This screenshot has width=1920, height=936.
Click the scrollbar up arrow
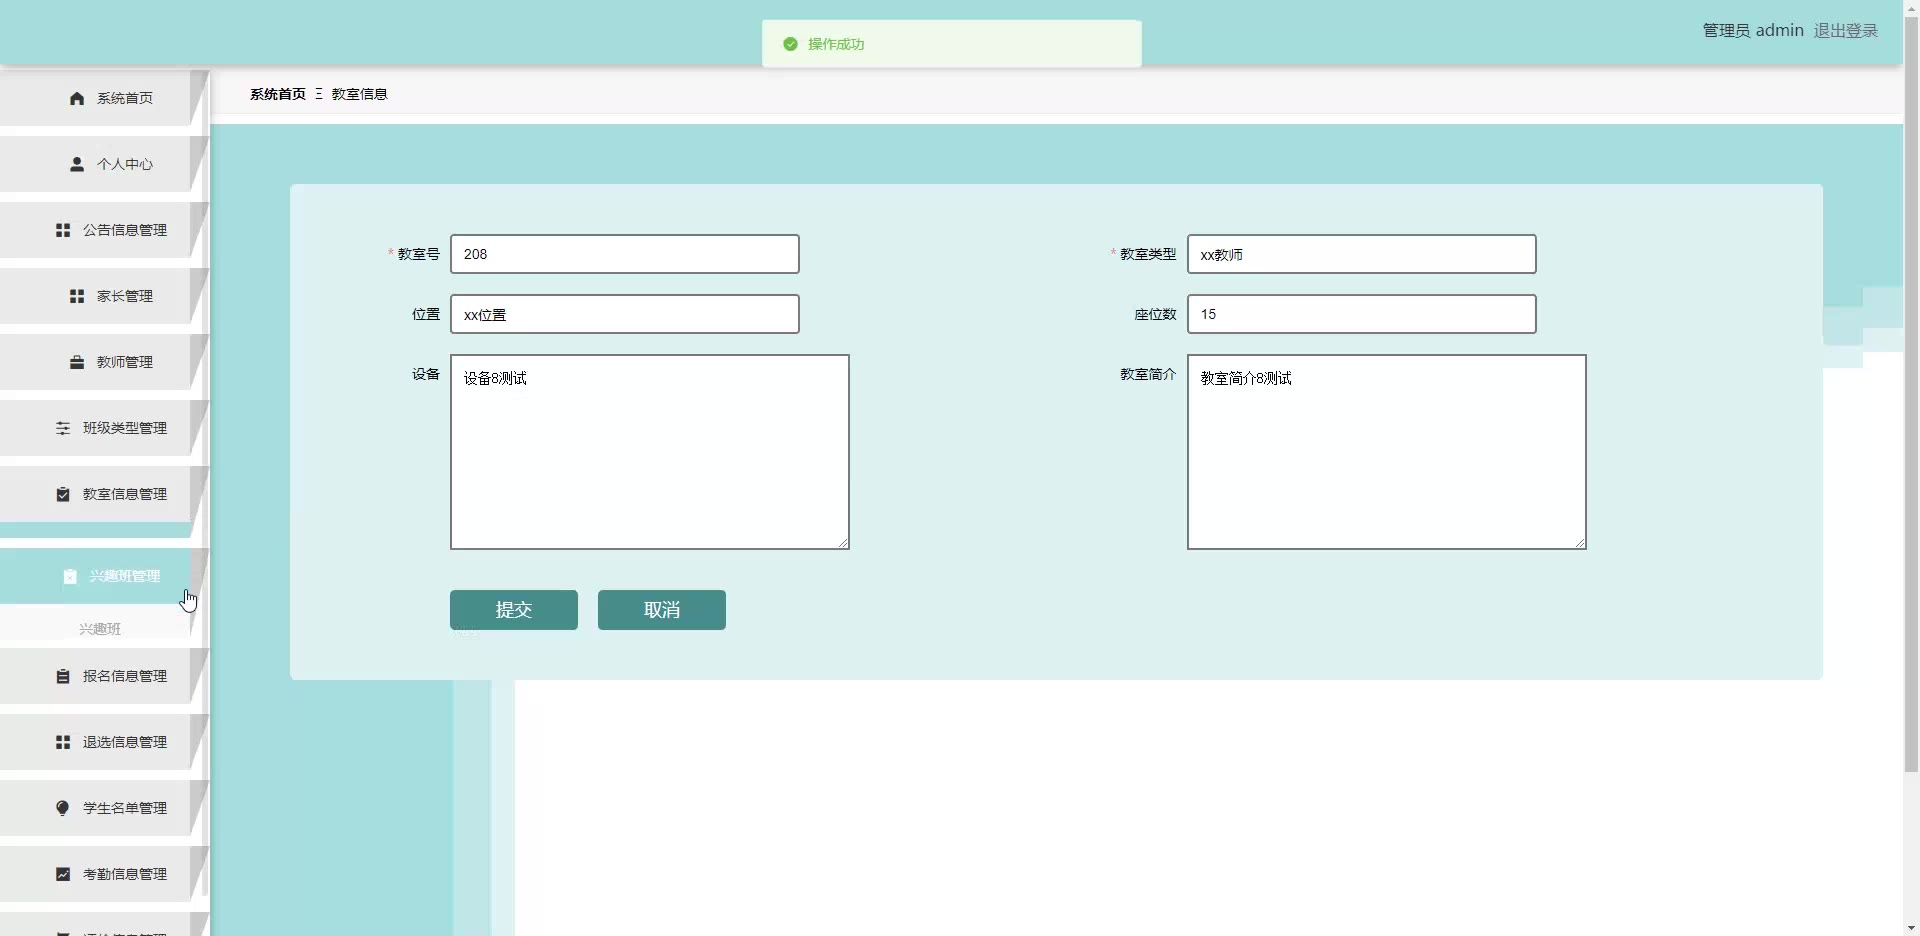1911,8
